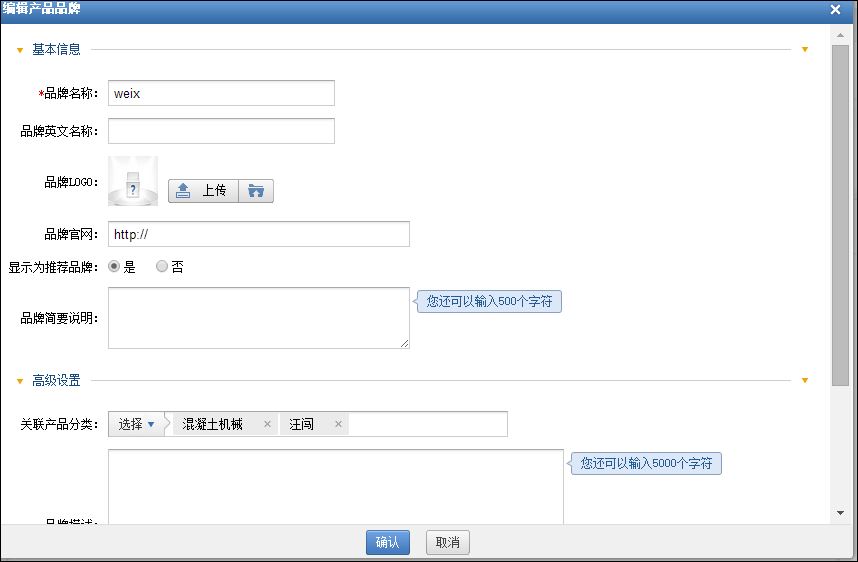Open the 选择 category dropdown

pyautogui.click(x=137, y=424)
